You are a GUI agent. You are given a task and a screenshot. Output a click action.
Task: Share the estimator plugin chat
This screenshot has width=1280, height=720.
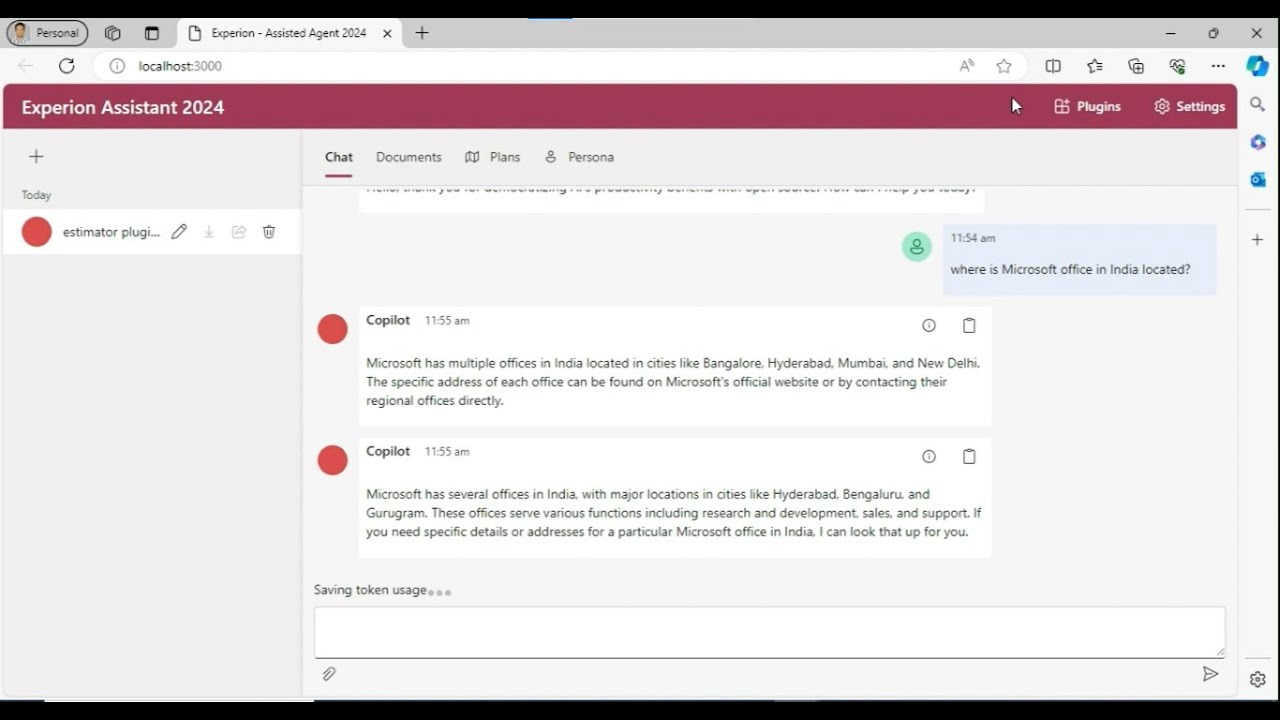pyautogui.click(x=239, y=232)
